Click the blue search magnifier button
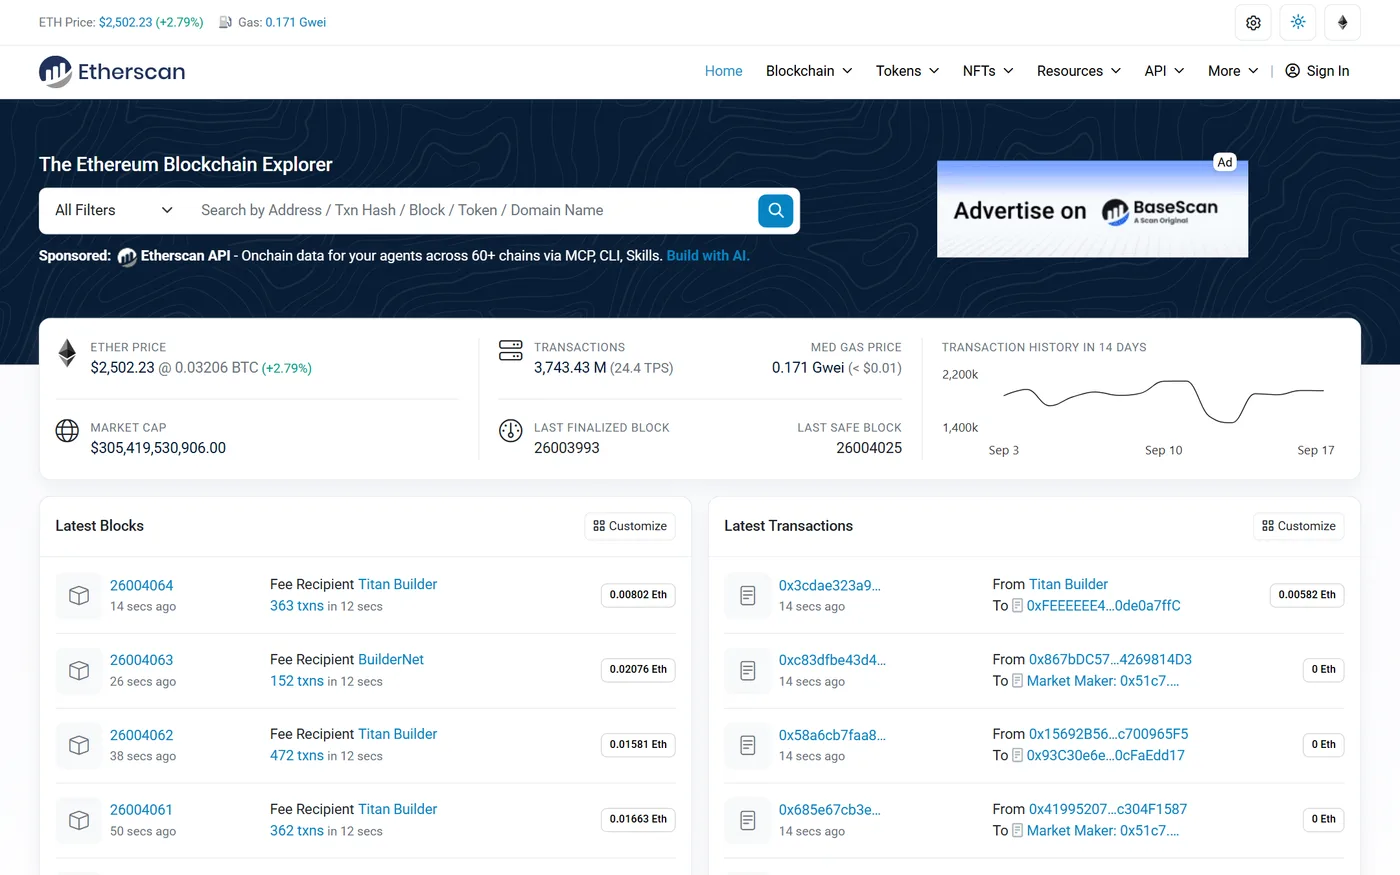Screen dimensions: 1400x875 pyautogui.click(x=776, y=210)
